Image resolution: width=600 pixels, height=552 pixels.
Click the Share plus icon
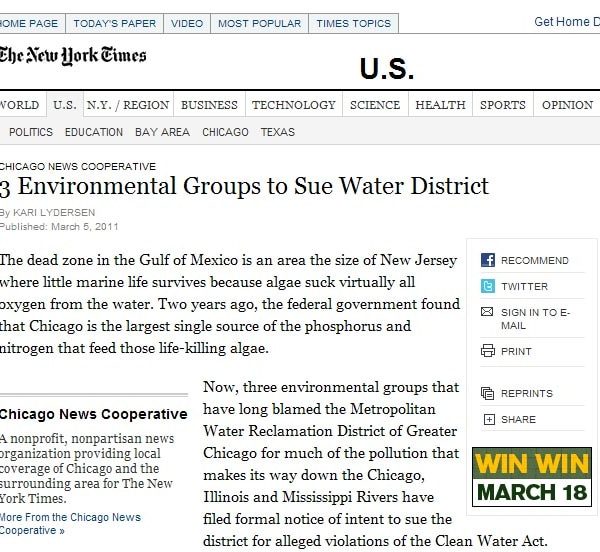(x=489, y=419)
